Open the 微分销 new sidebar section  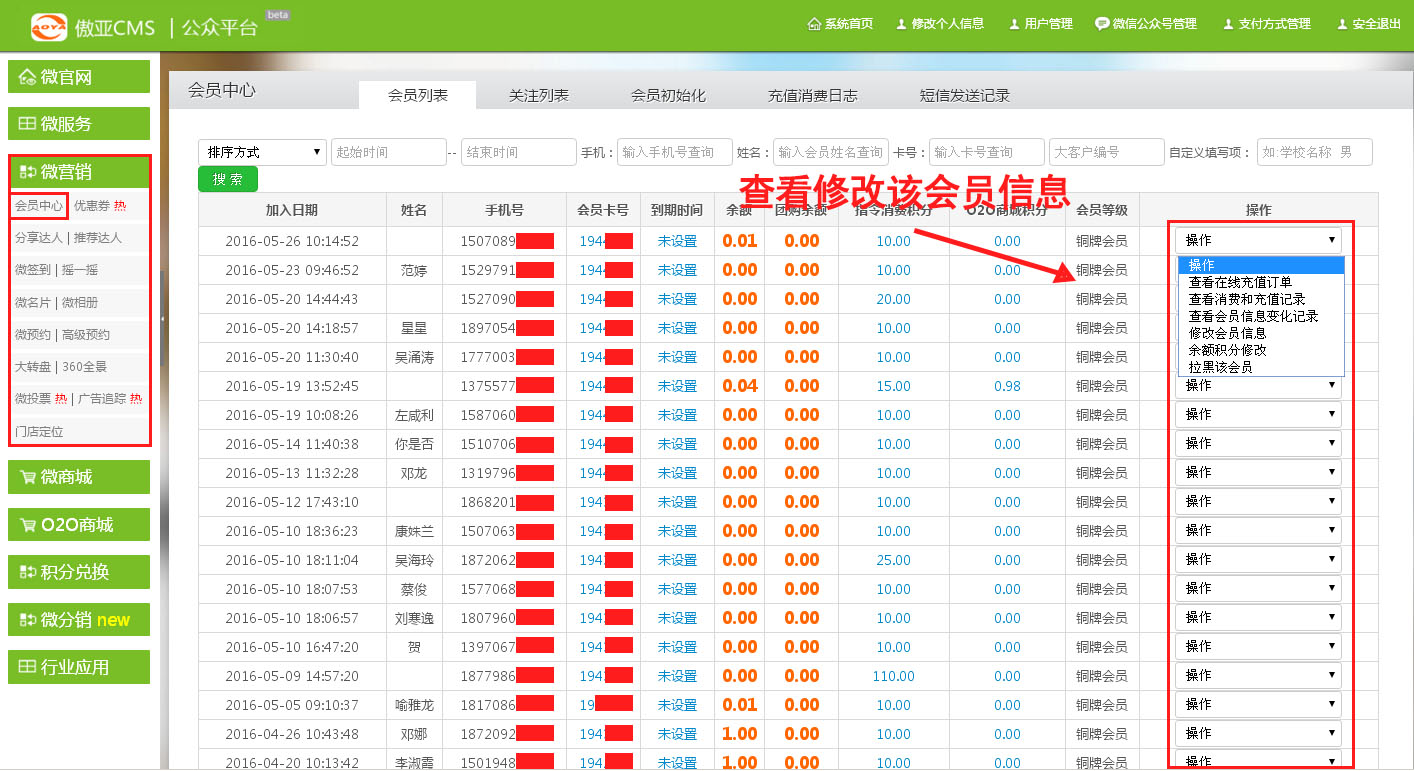(79, 620)
